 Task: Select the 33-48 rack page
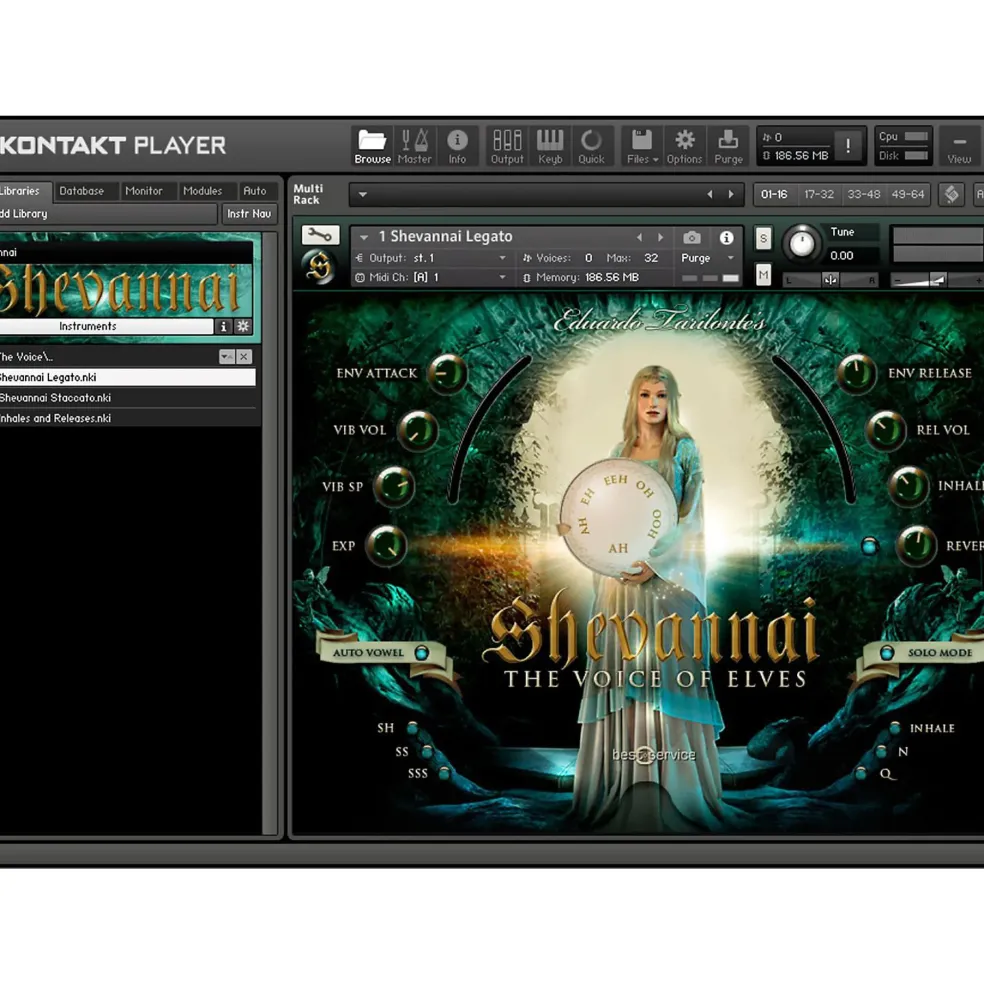pos(863,195)
